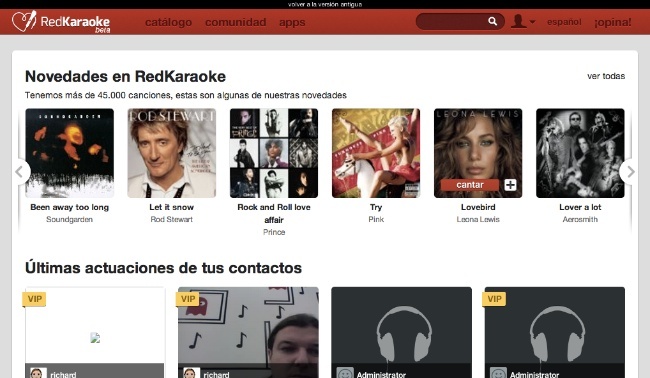Click artist name Aerosmith

point(580,219)
